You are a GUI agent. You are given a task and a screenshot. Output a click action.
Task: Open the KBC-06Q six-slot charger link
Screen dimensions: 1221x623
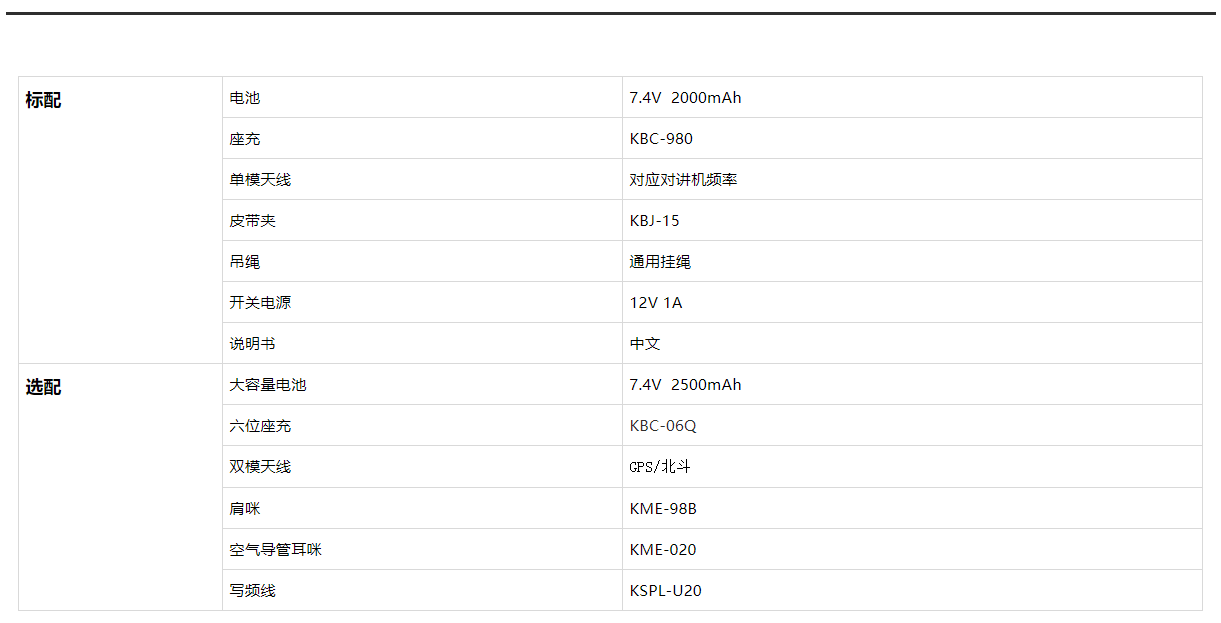(x=663, y=426)
